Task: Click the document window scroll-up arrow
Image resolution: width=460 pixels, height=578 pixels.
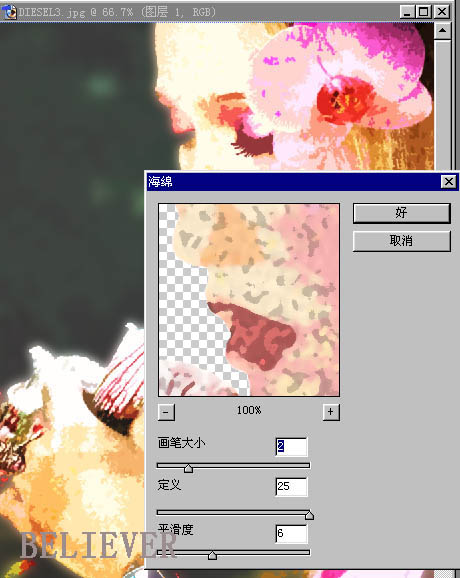Action: point(442,31)
